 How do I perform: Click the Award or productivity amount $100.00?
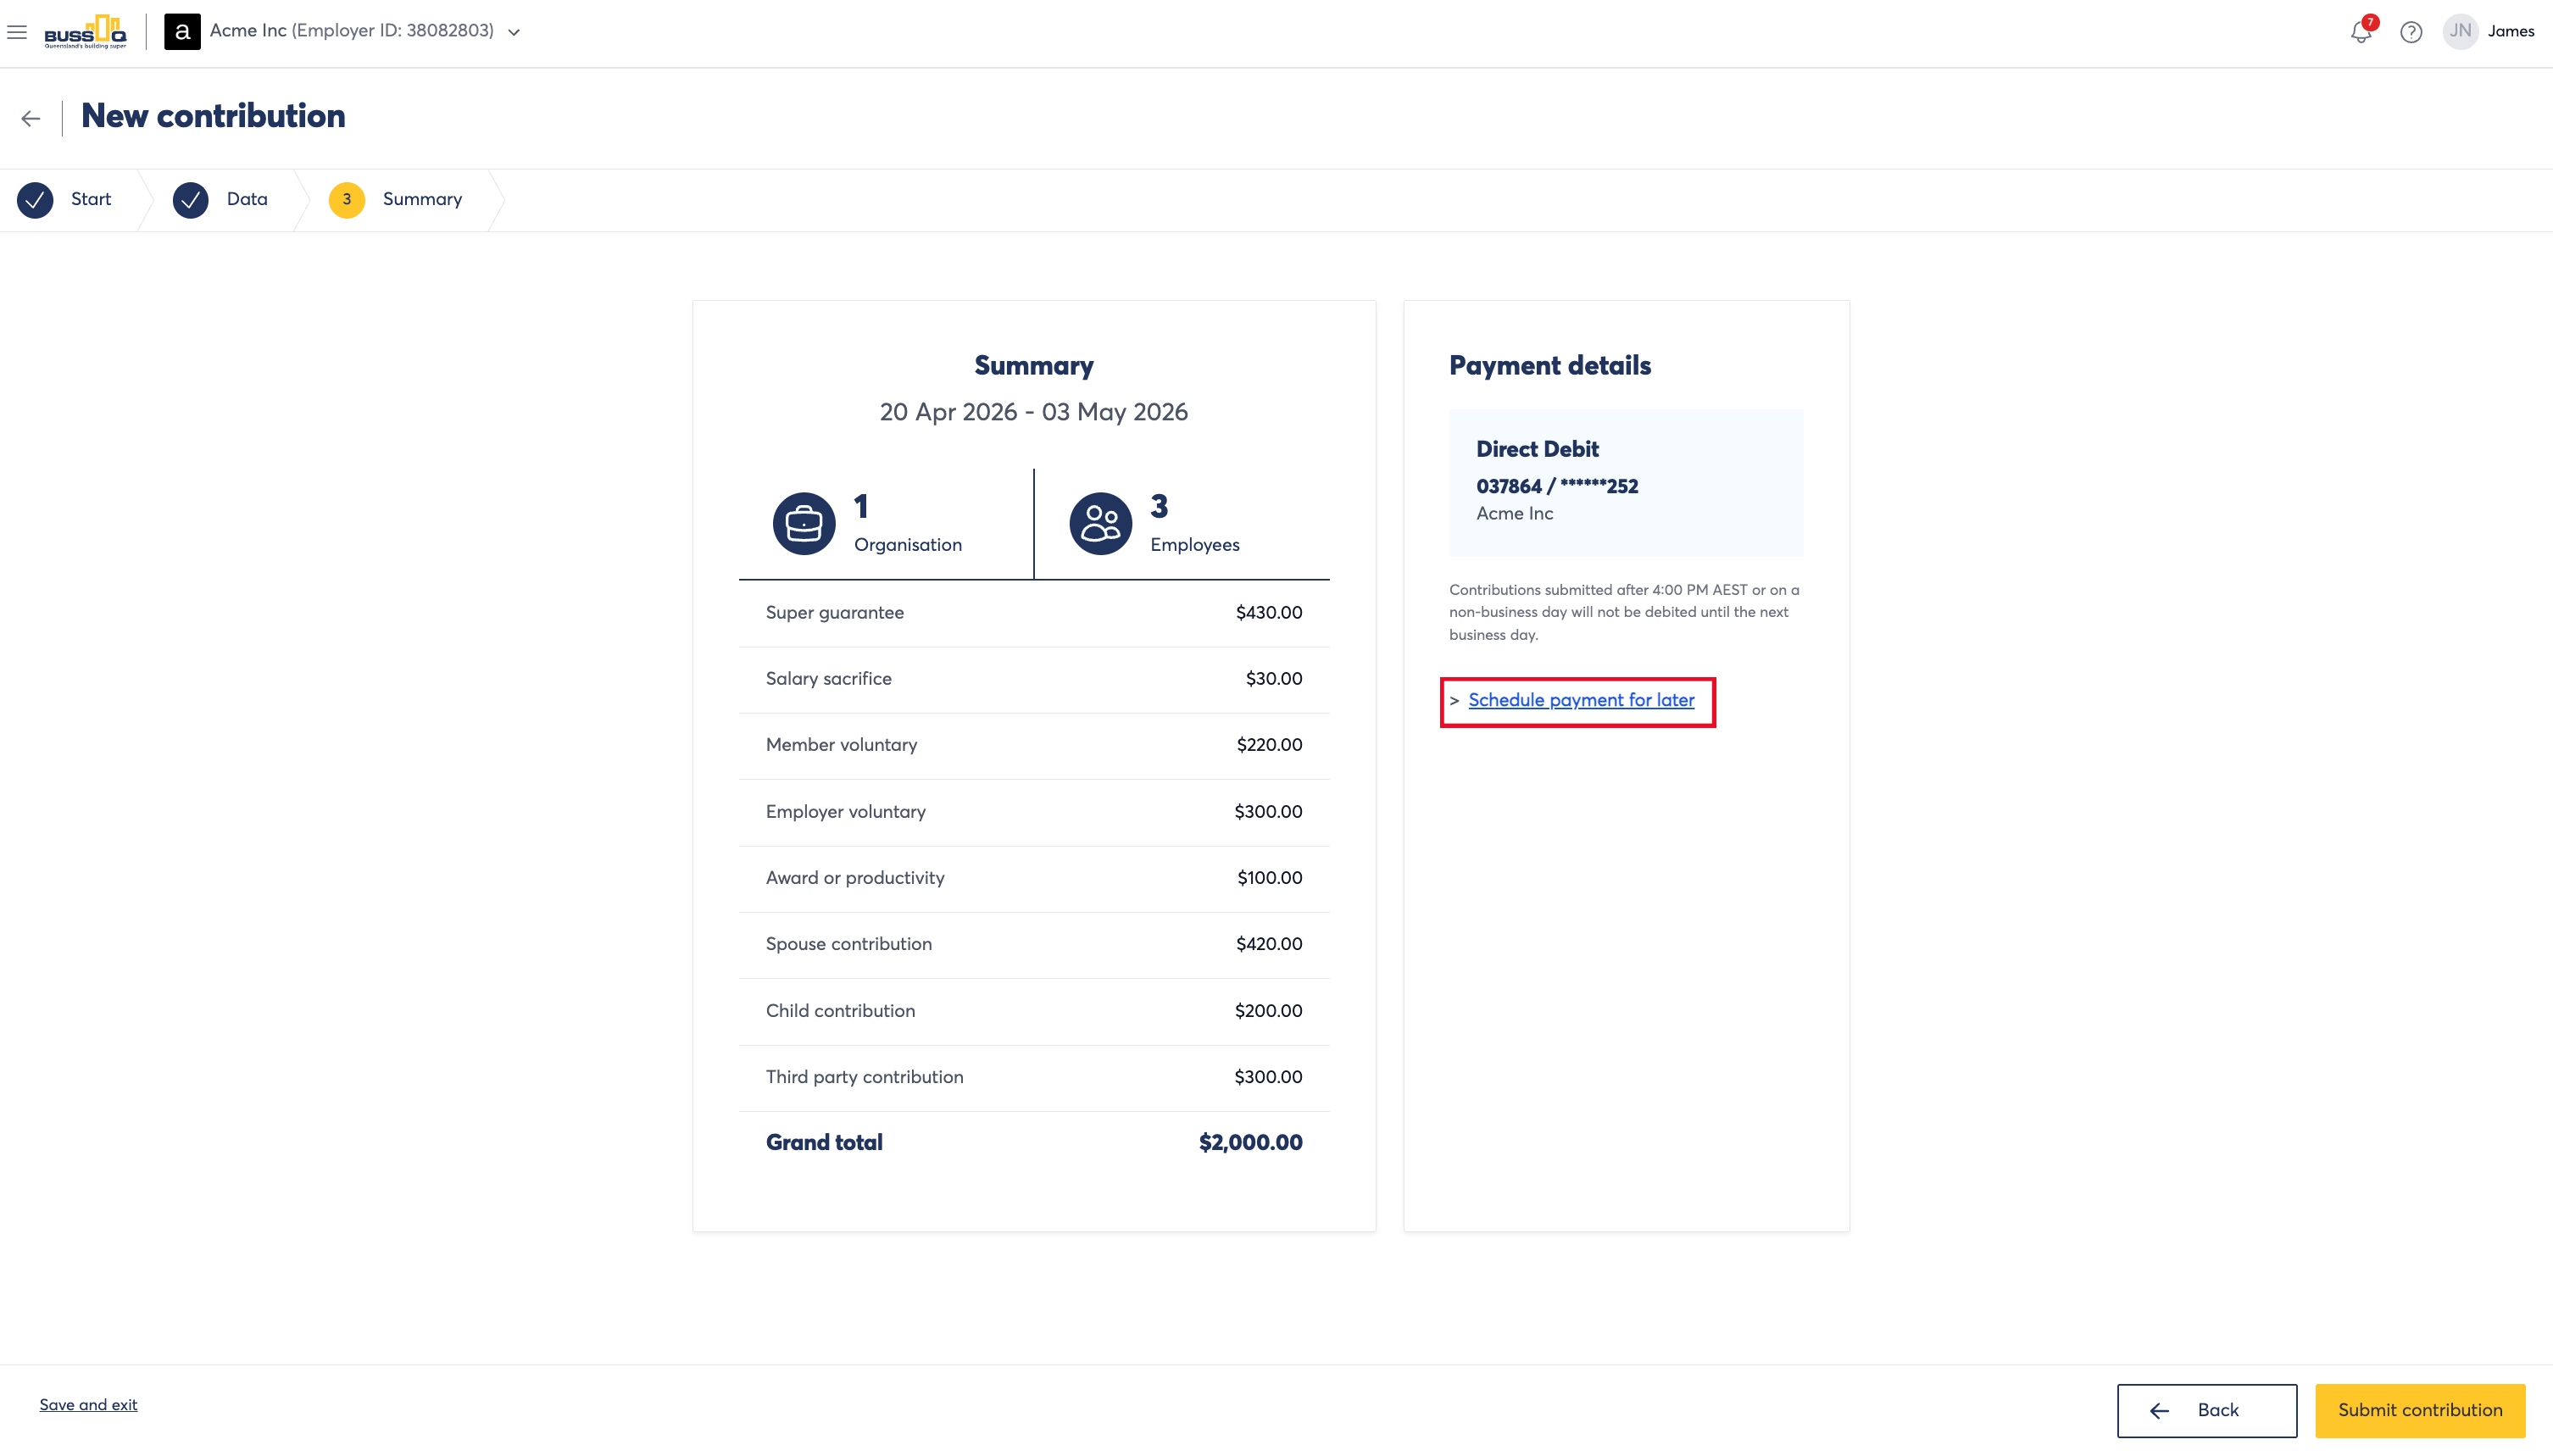click(x=1269, y=878)
